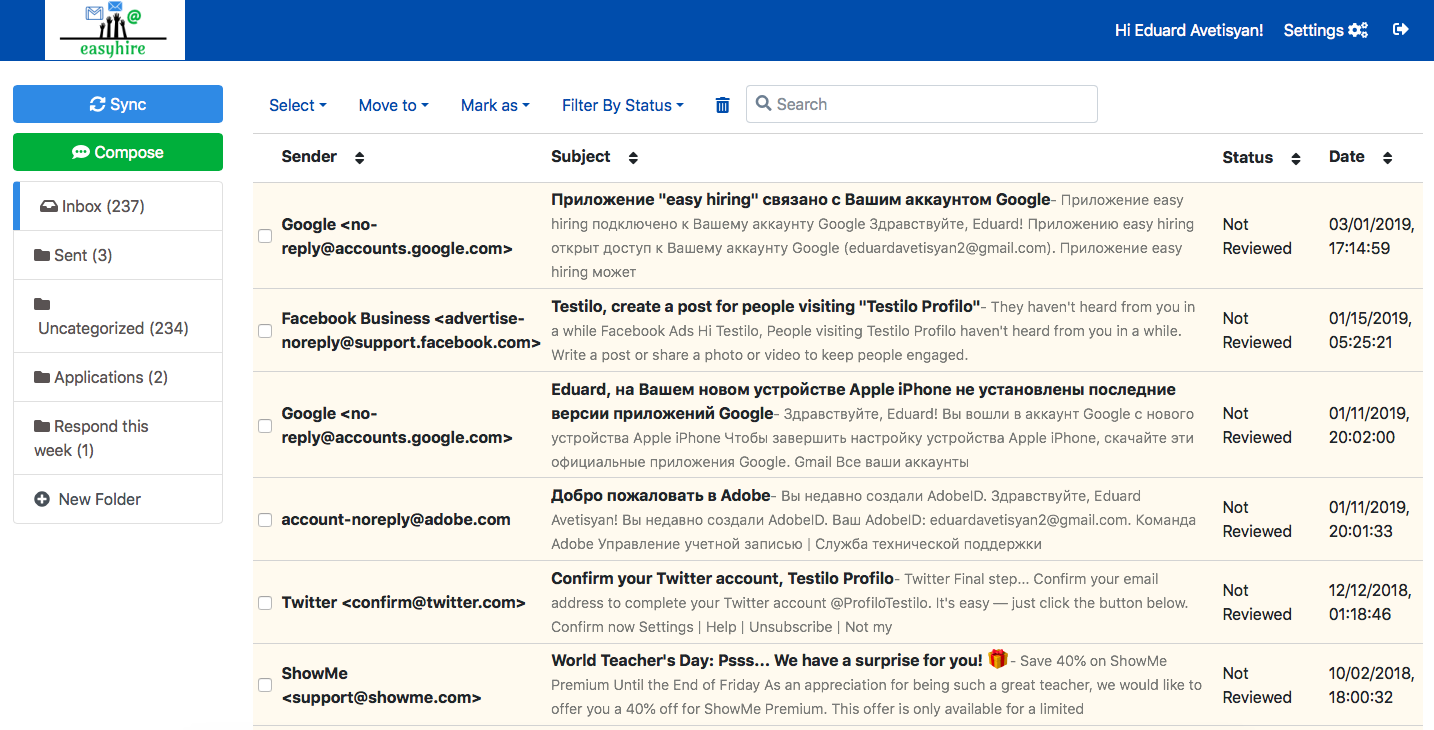Open Settings using the gear icon
Image resolution: width=1434 pixels, height=730 pixels.
1359,29
